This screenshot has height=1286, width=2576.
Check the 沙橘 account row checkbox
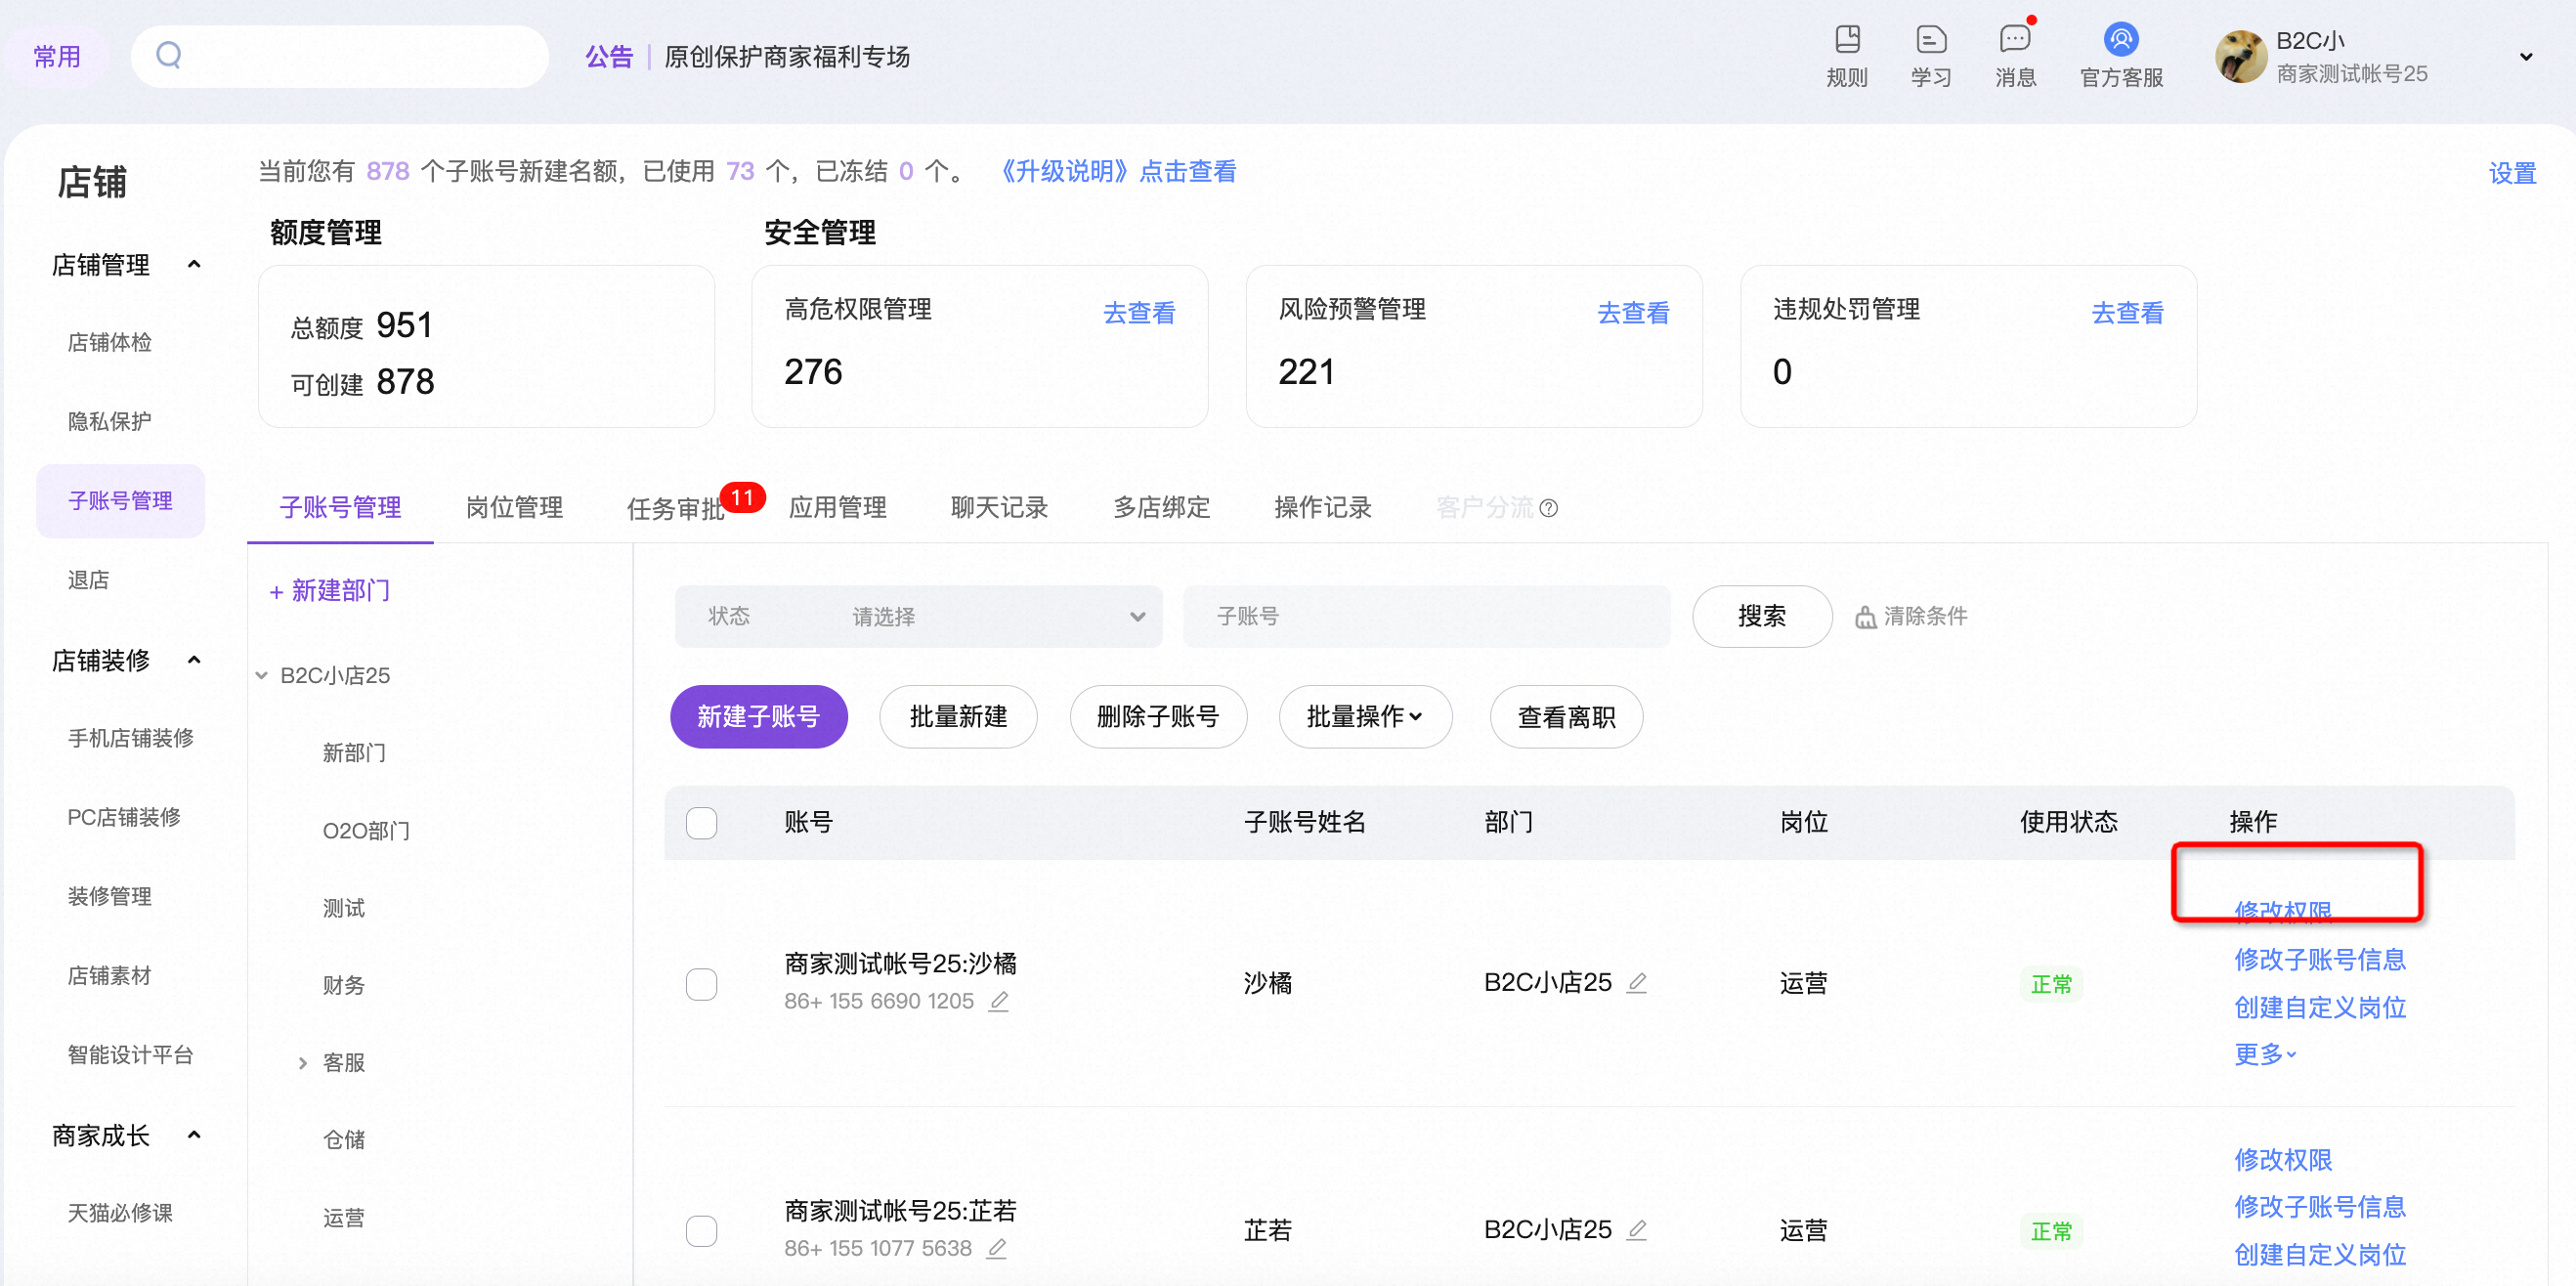point(701,984)
